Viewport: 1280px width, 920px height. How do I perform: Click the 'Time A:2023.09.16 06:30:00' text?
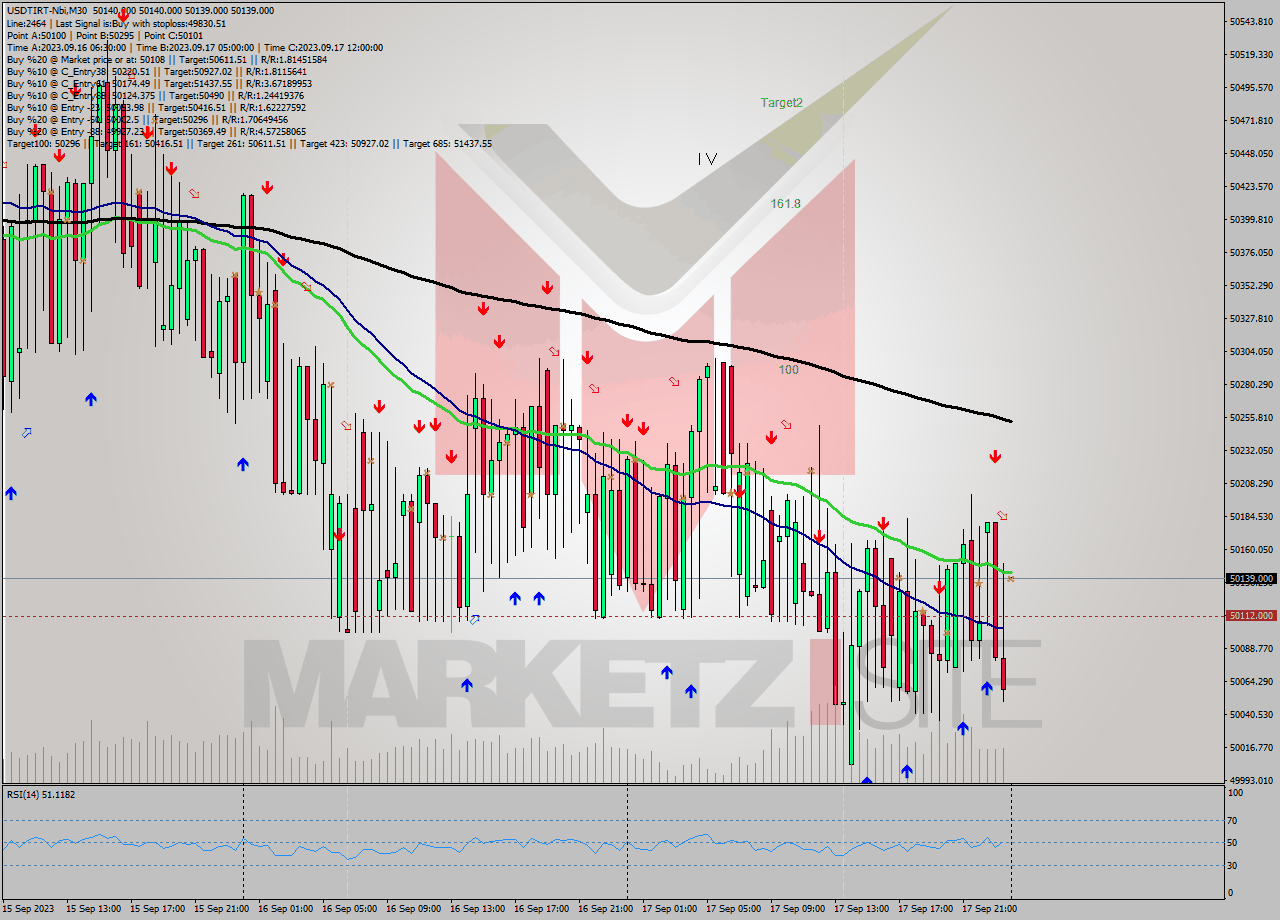[66, 47]
